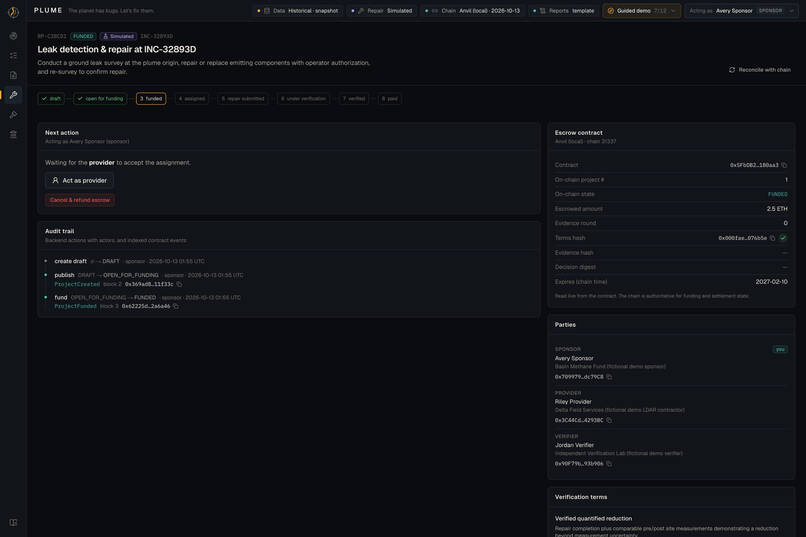Viewport: 806px width, 537px height.
Task: Open the globe icon in the sidebar
Action: pos(13,36)
